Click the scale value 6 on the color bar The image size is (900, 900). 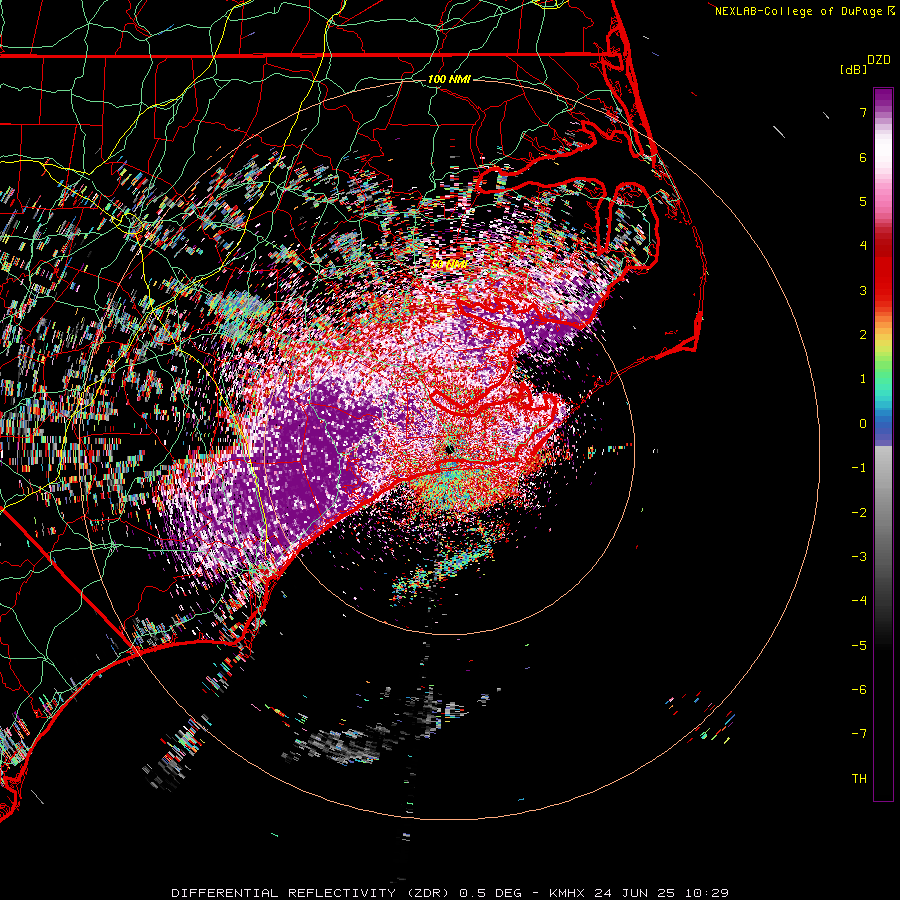(x=863, y=157)
